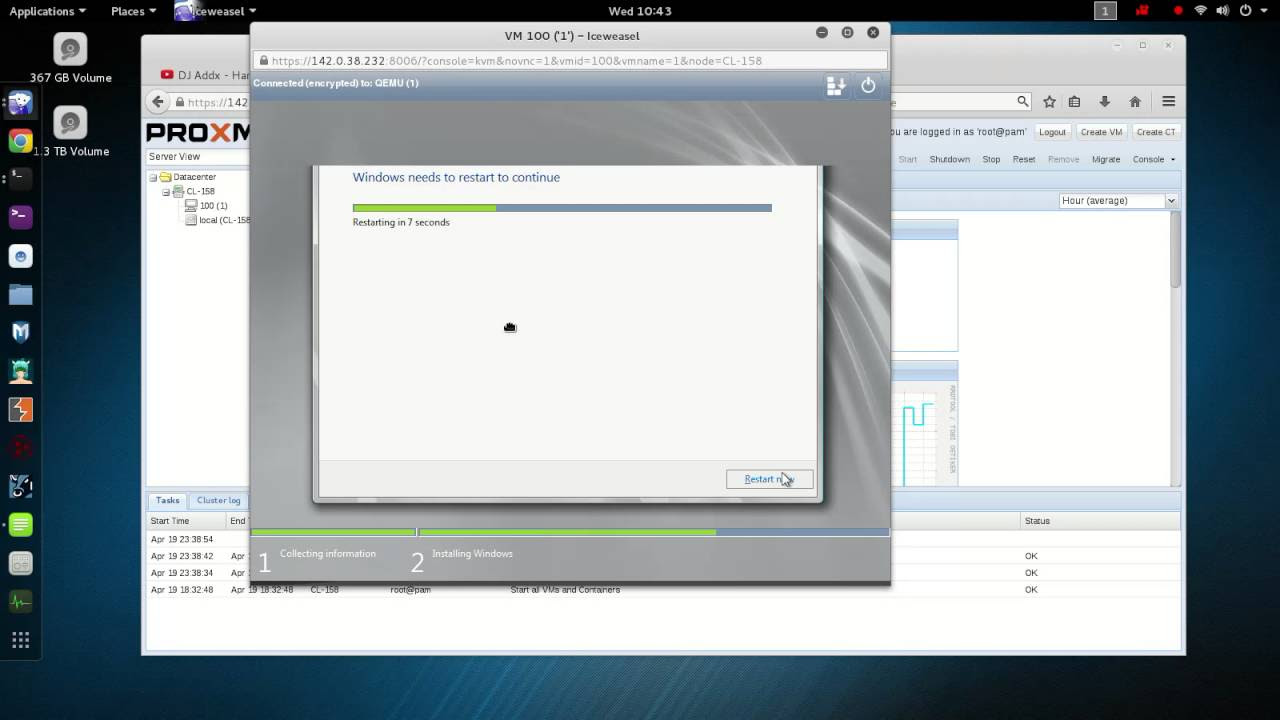Open the green notes dock icon
The height and width of the screenshot is (720, 1280).
[20, 525]
